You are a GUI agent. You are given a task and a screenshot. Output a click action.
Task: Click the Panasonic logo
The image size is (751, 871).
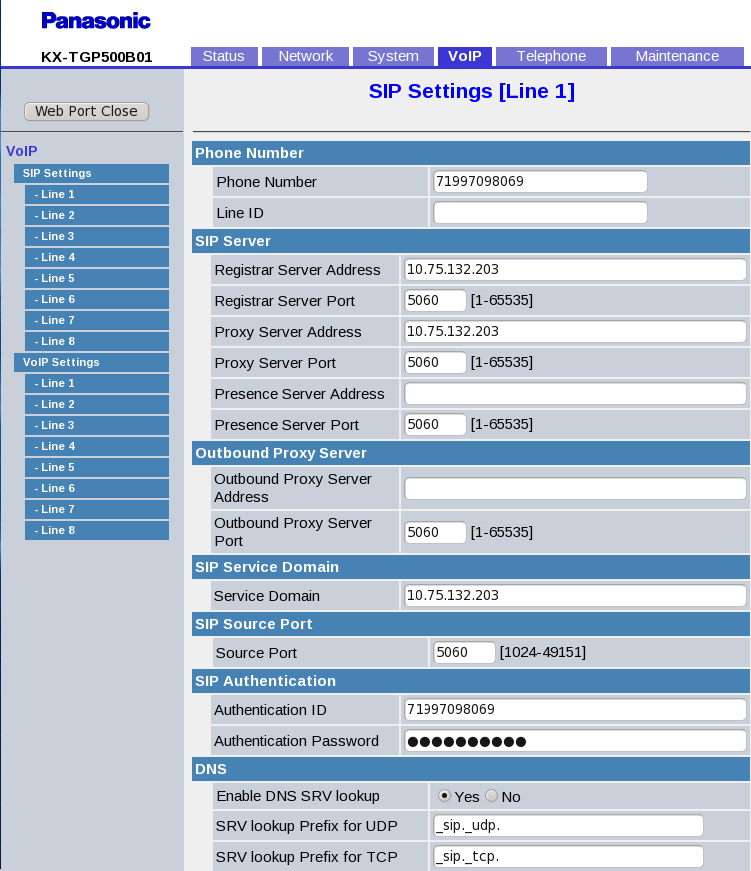tap(96, 21)
